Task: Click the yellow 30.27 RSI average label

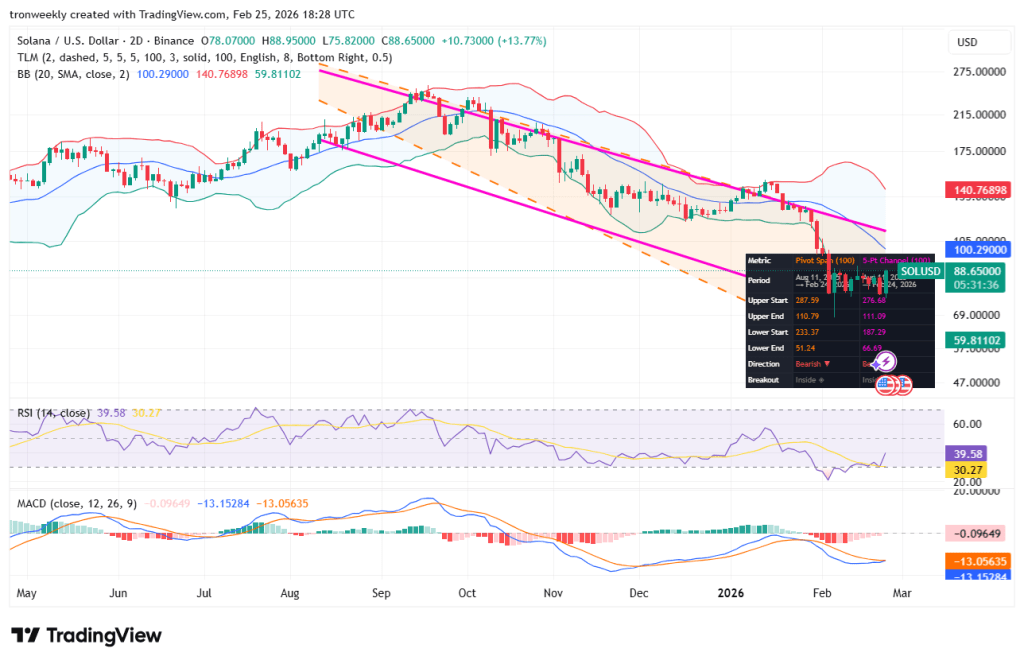Action: (x=967, y=470)
